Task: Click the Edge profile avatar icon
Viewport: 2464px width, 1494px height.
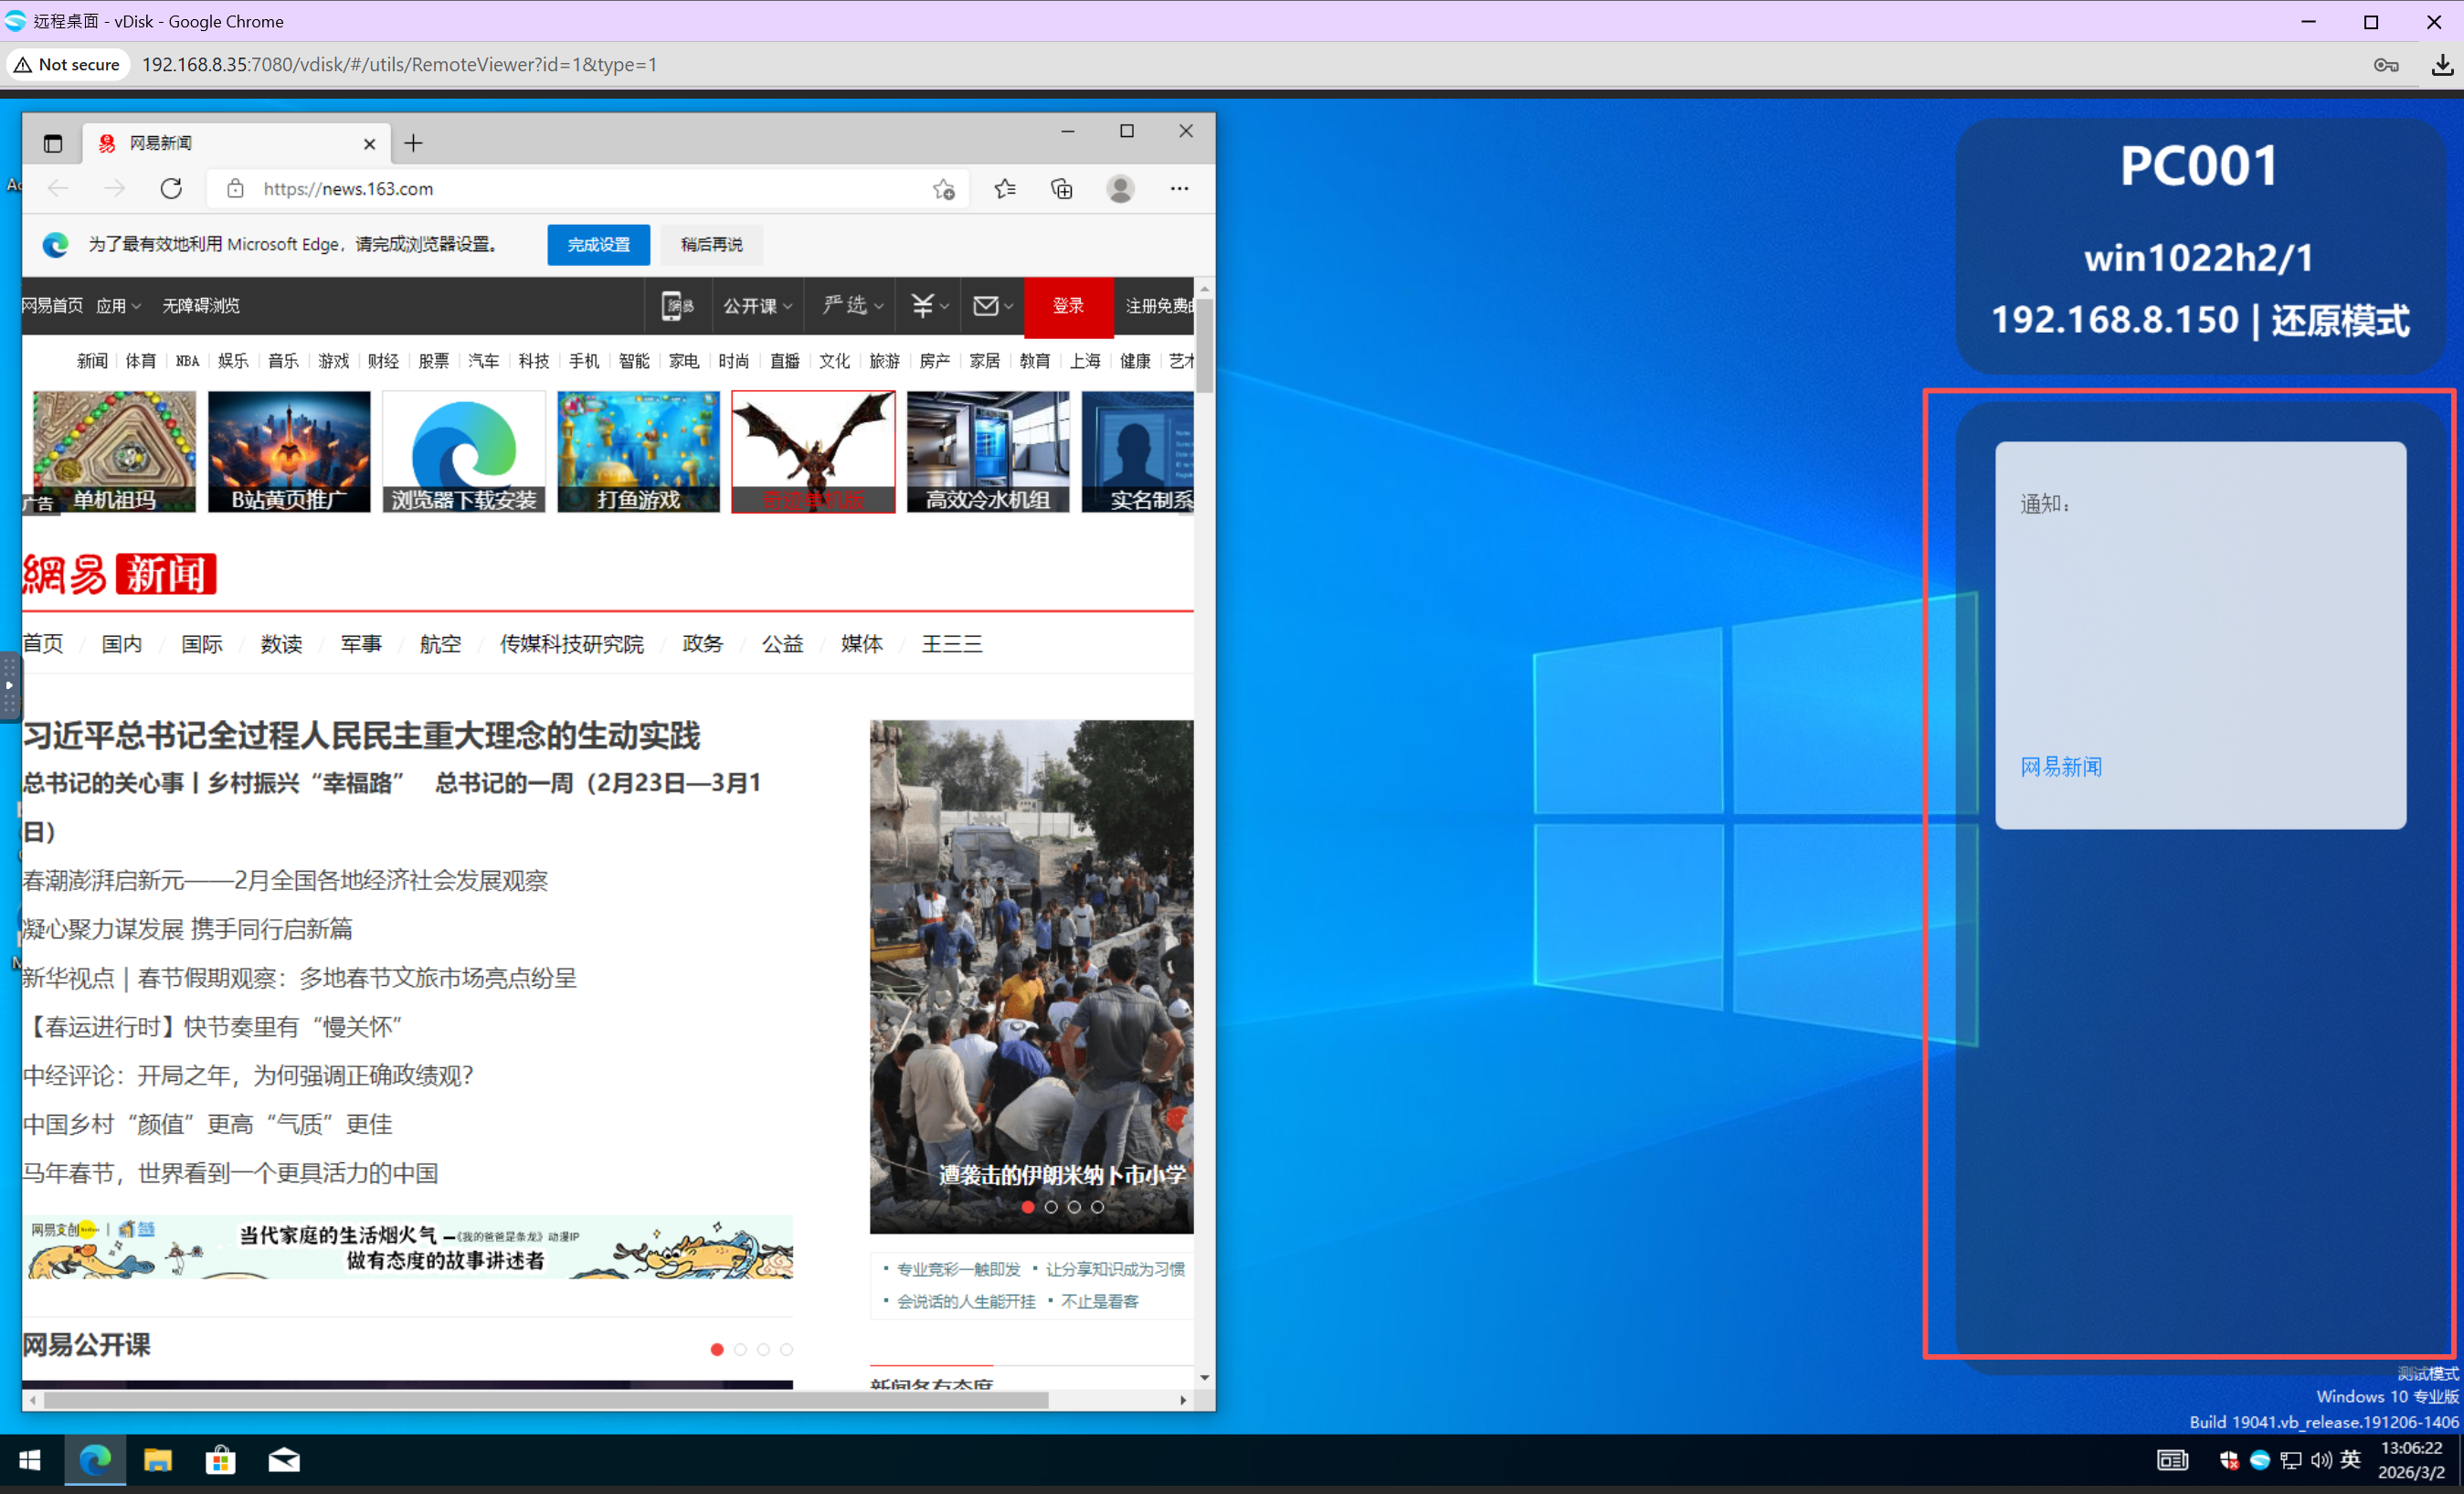Action: pos(1120,188)
